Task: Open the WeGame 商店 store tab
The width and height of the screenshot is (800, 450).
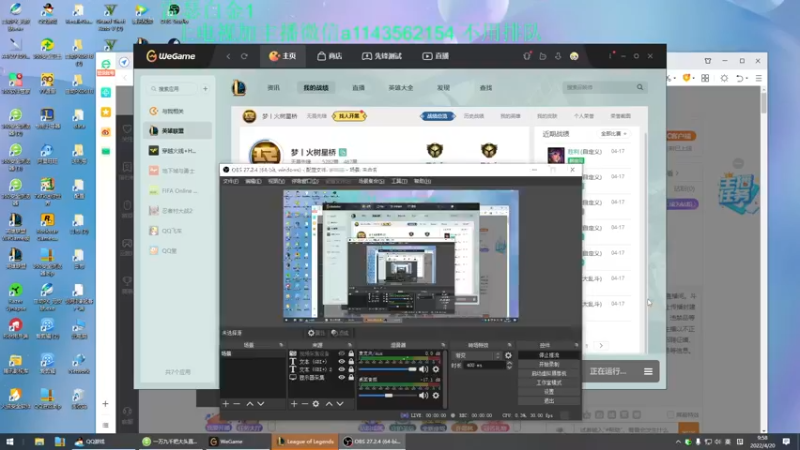Action: (x=329, y=56)
